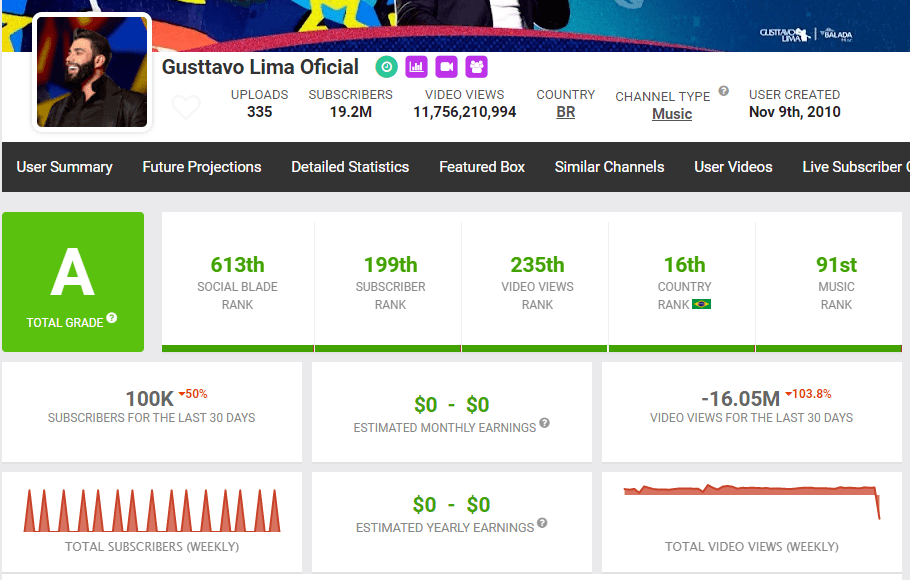Click the purple video camera icon
This screenshot has width=910, height=580.
click(446, 67)
